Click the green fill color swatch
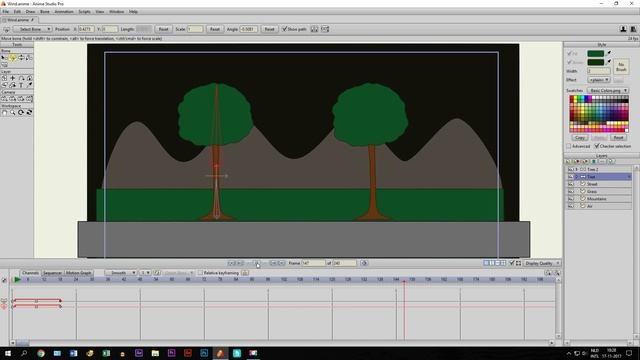Screen dimensions: 640x360 point(596,53)
